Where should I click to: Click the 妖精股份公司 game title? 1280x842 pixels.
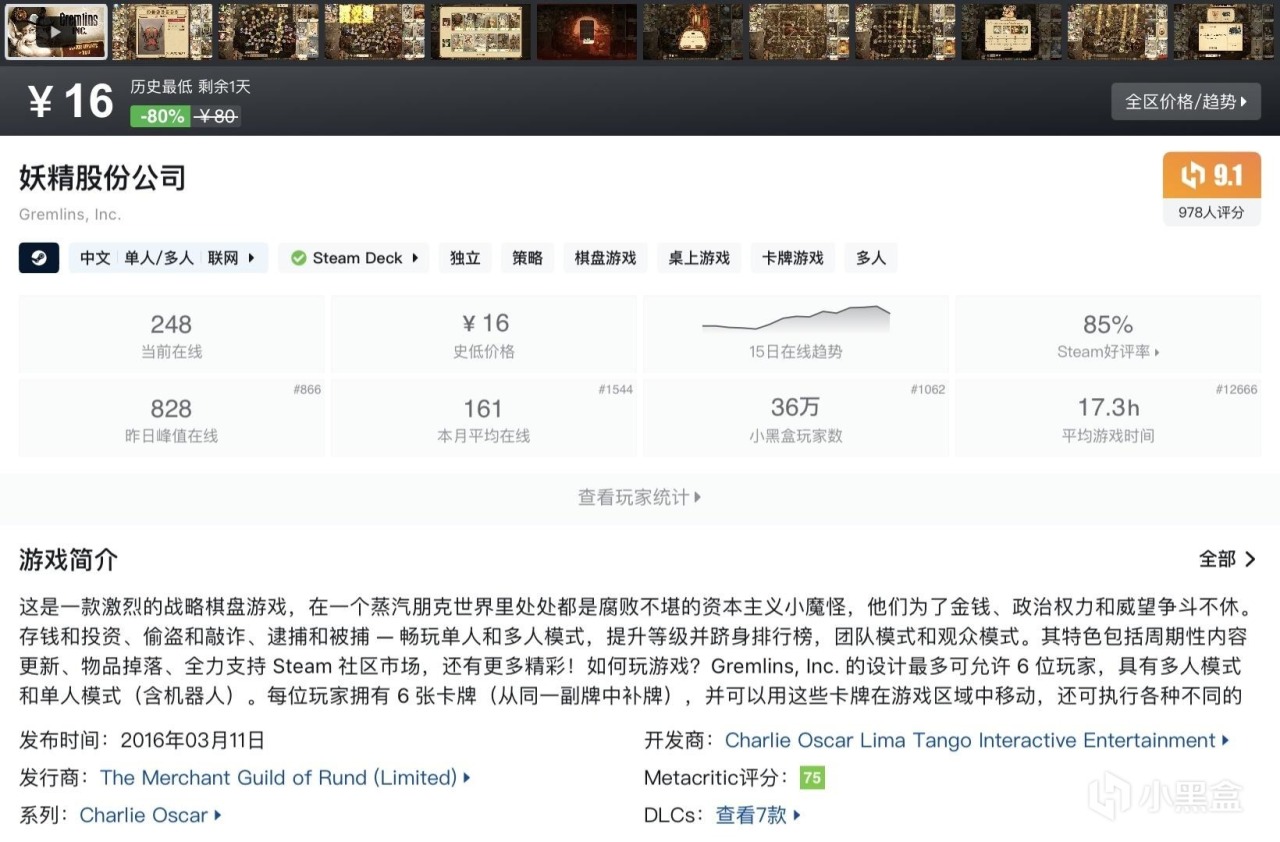103,178
